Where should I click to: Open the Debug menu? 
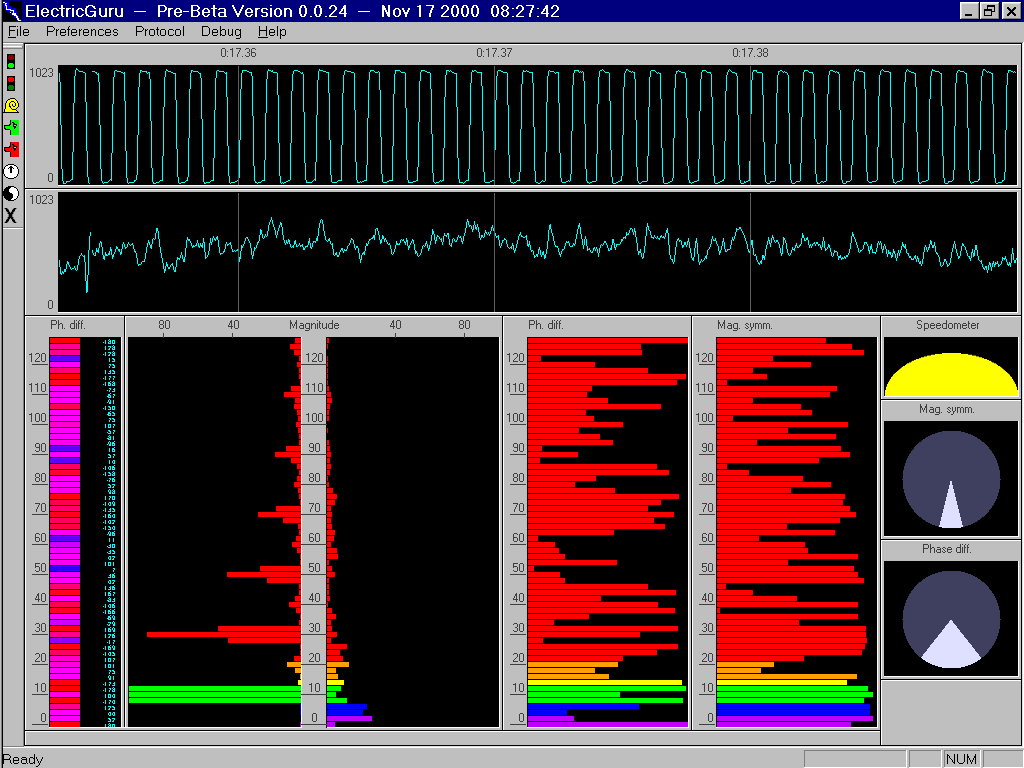(221, 31)
